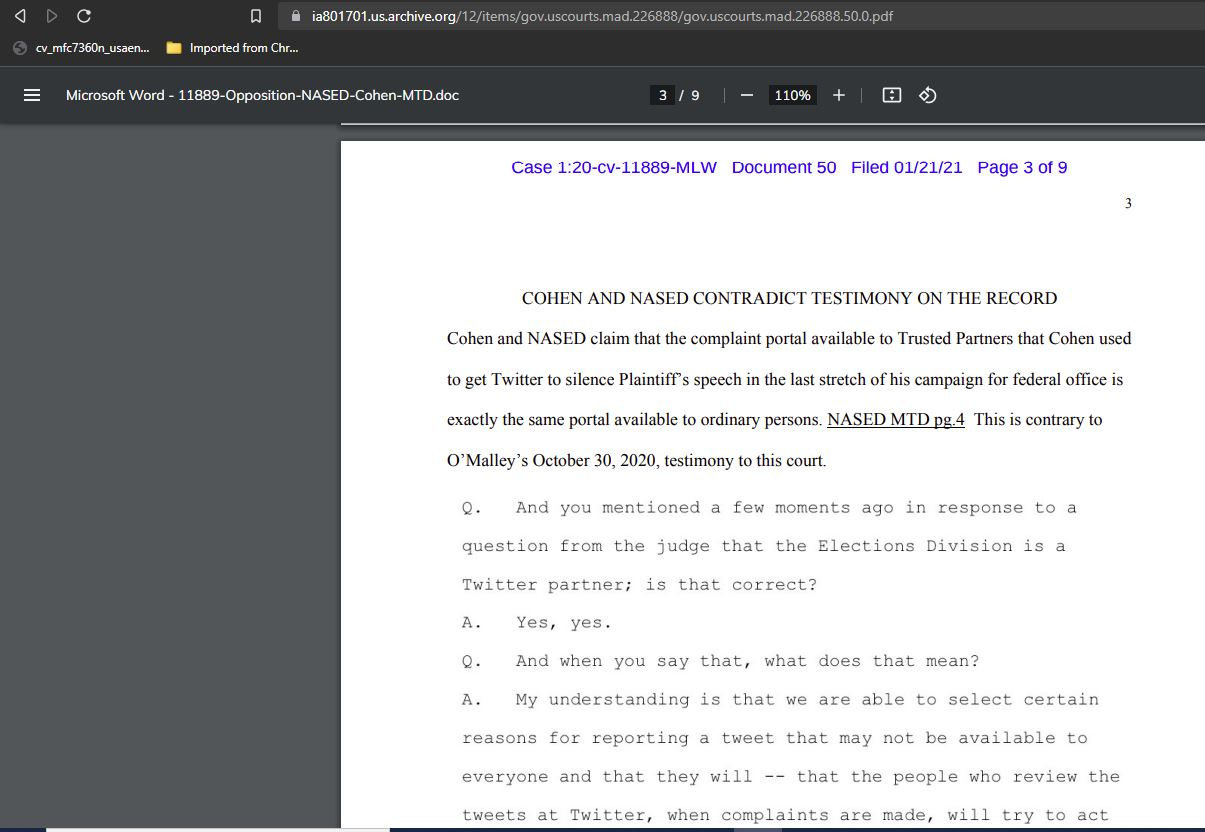
Task: Click the Filed 01/21/21 header text
Action: click(x=907, y=168)
